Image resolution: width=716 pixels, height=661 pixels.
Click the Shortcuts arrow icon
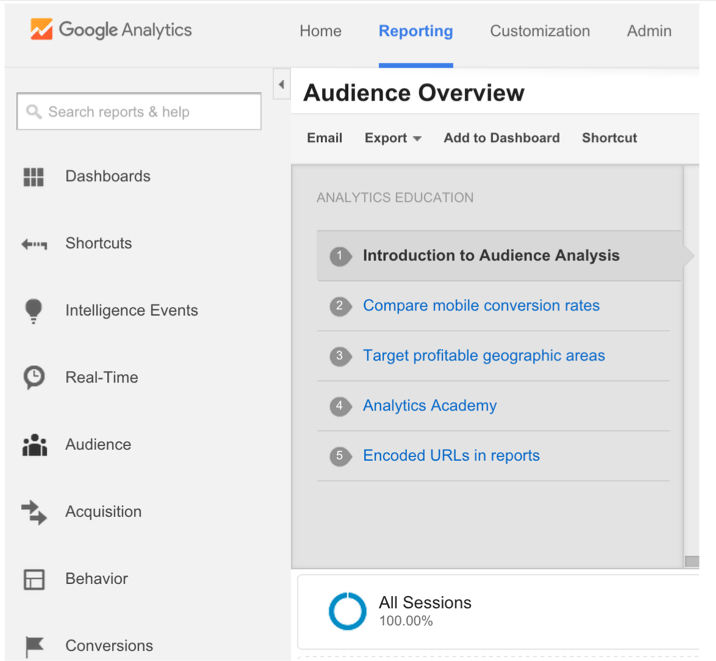[x=34, y=244]
